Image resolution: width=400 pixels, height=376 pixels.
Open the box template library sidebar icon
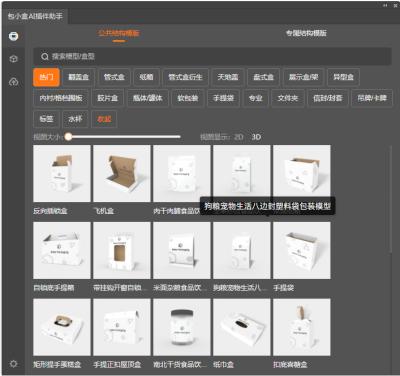click(x=14, y=36)
